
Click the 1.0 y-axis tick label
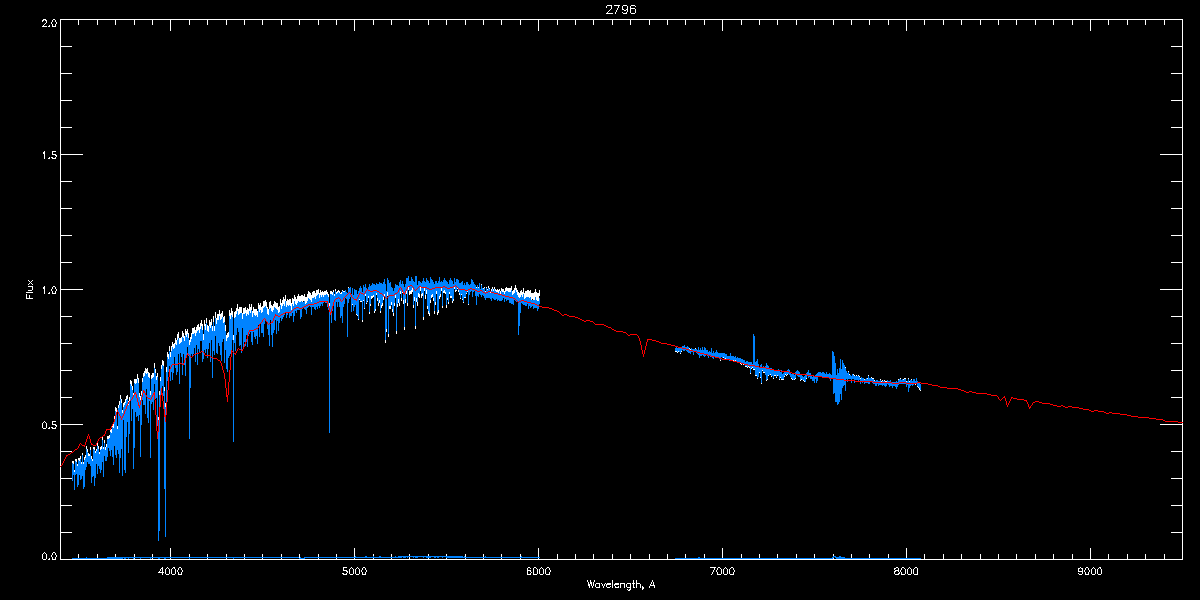point(47,290)
